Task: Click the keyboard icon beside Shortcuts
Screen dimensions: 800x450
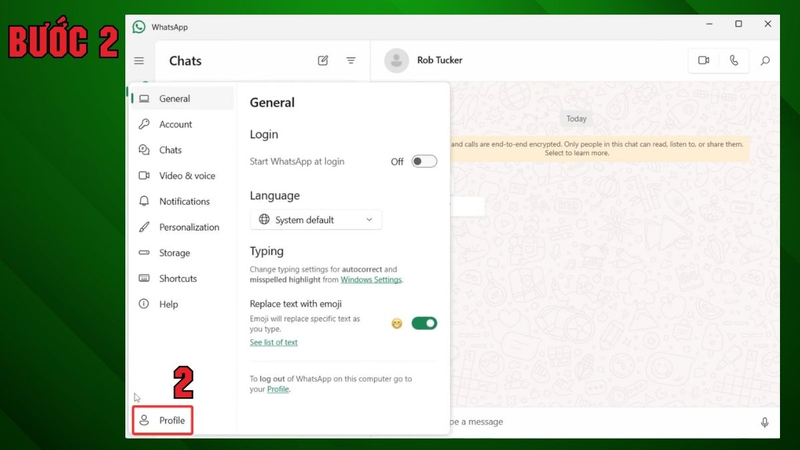Action: [144, 278]
